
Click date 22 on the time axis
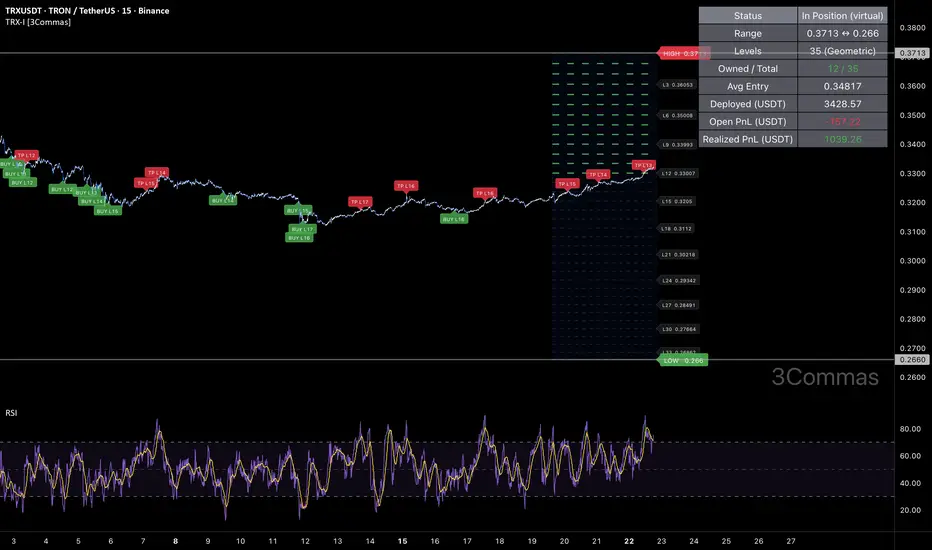629,541
